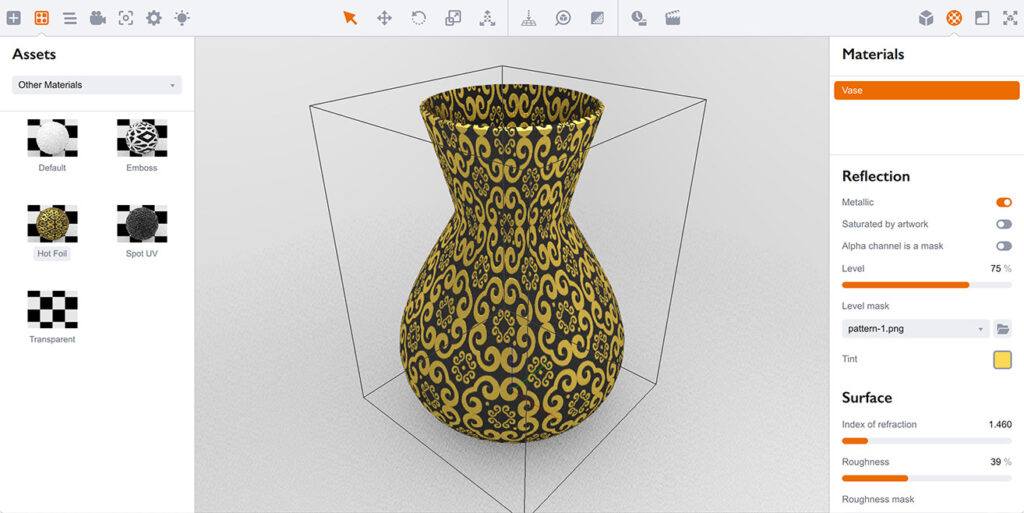Enable Saturated by artwork switch
Screen dimensions: 1024x513
pyautogui.click(x=1003, y=224)
